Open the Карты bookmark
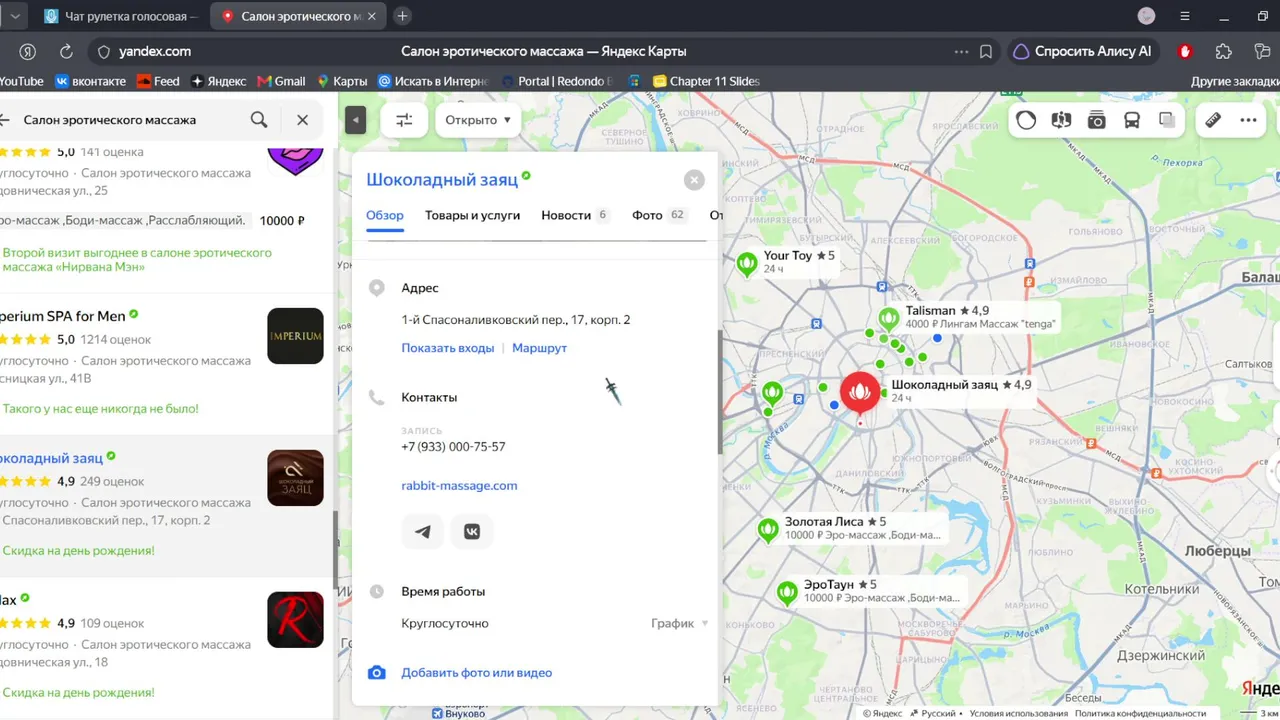Viewport: 1280px width, 720px height. pyautogui.click(x=342, y=81)
